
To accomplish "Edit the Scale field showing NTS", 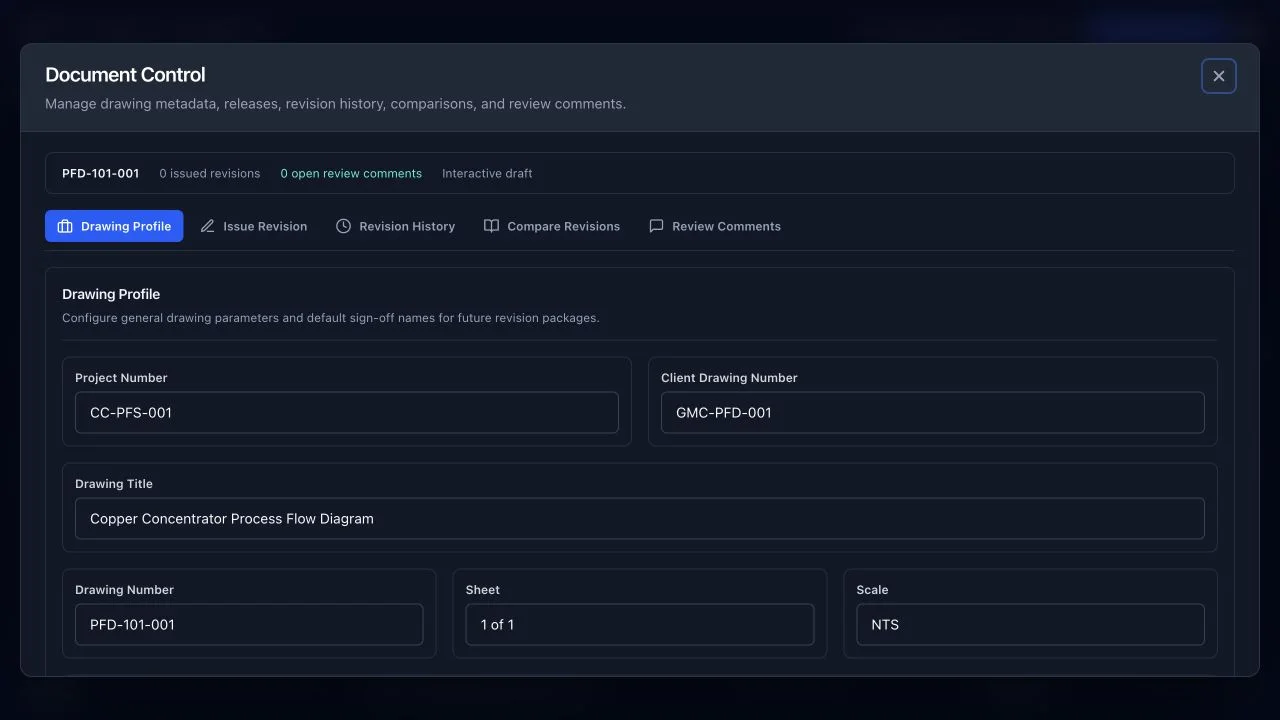I will (x=1030, y=624).
